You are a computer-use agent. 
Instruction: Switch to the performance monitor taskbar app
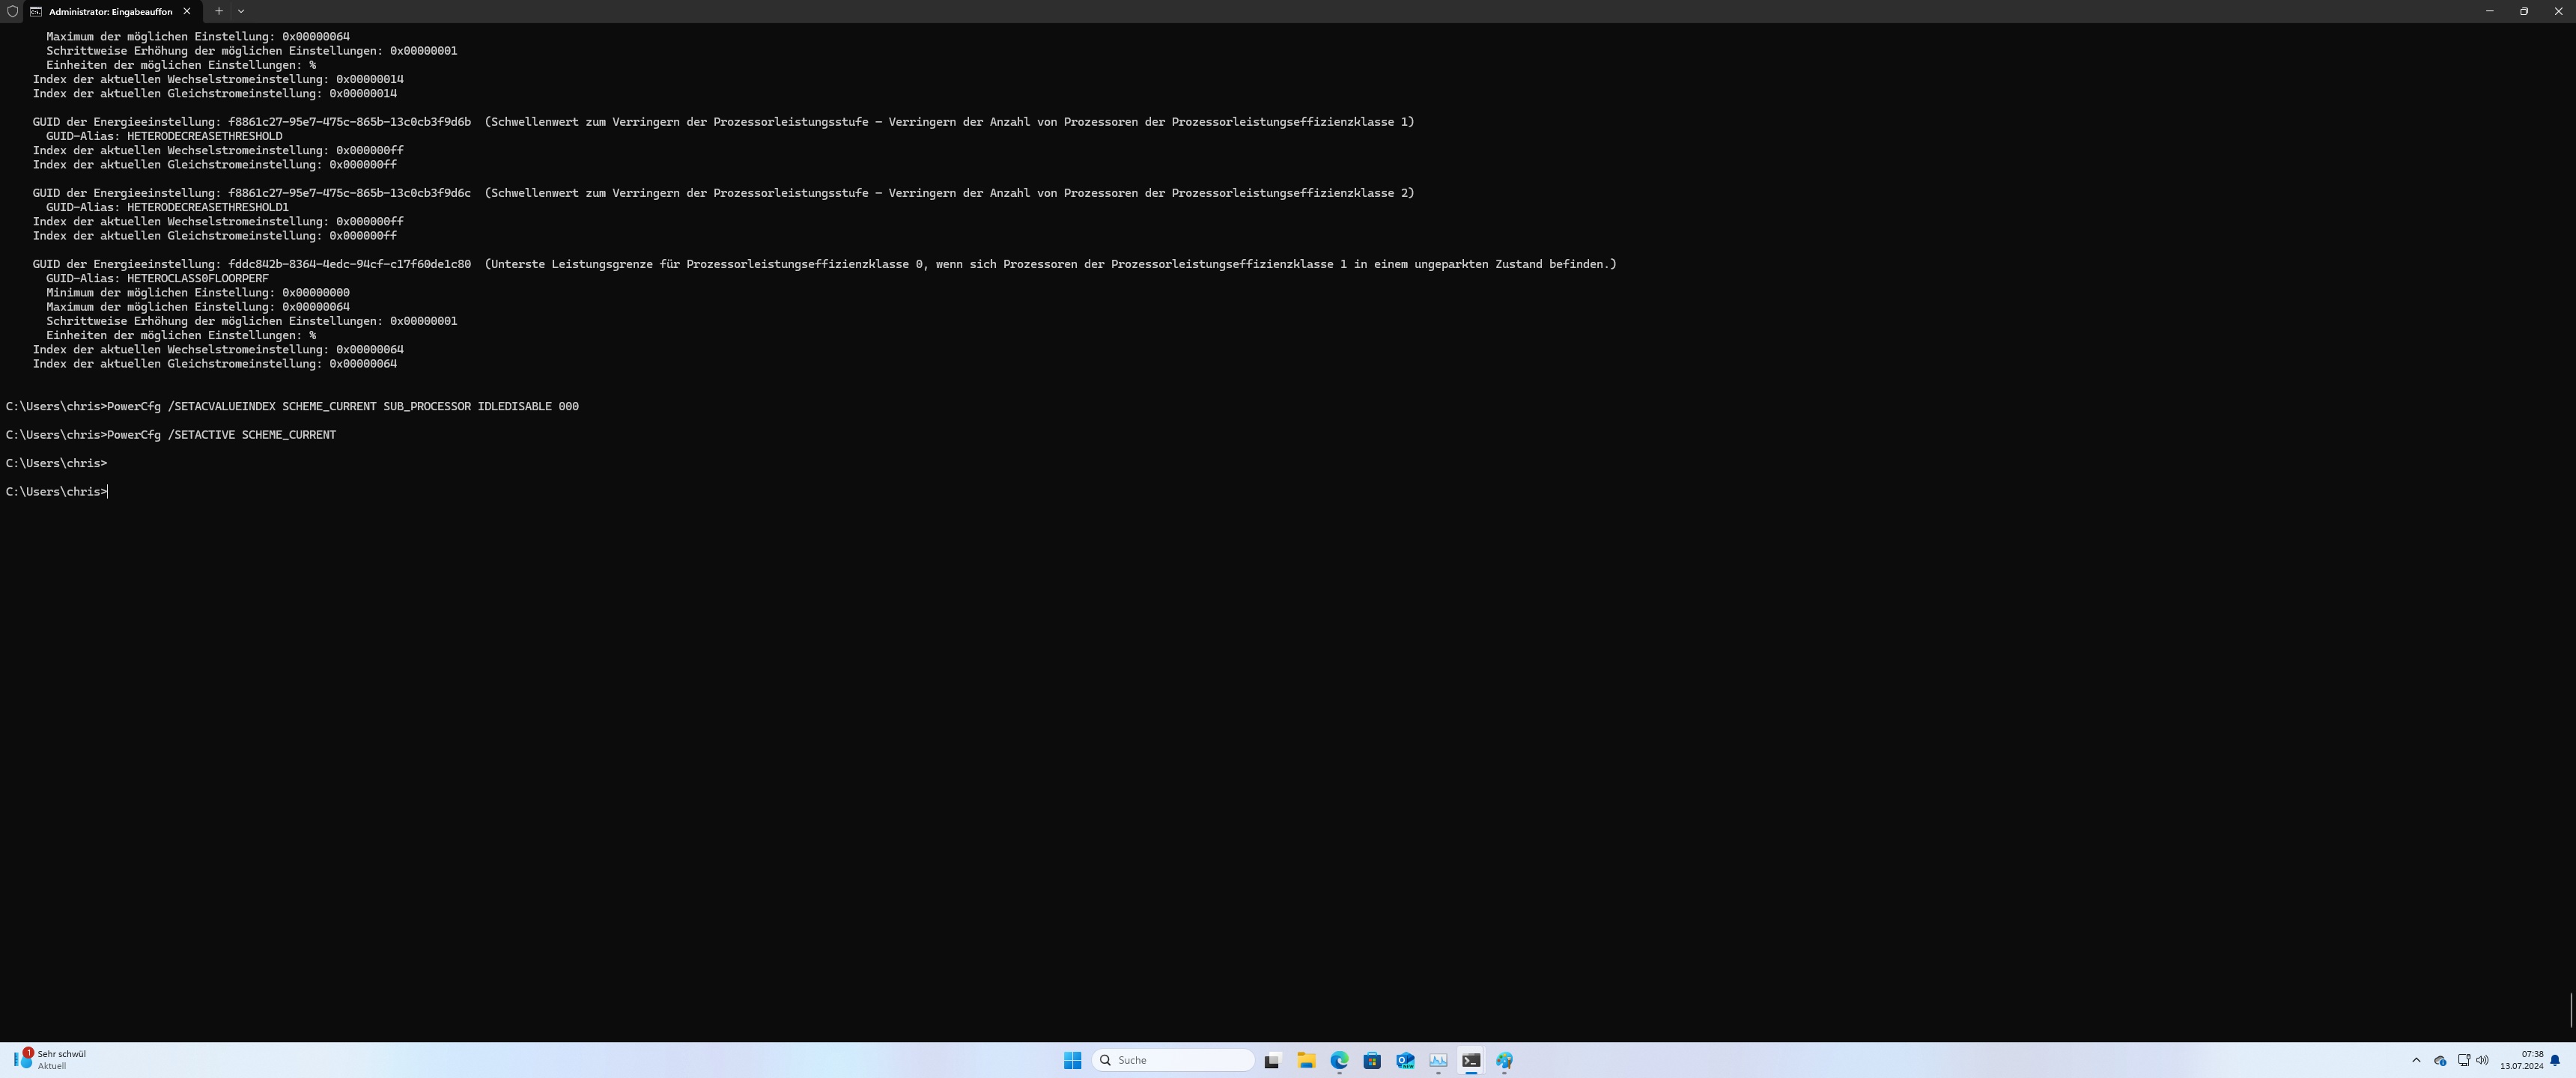(x=1438, y=1060)
